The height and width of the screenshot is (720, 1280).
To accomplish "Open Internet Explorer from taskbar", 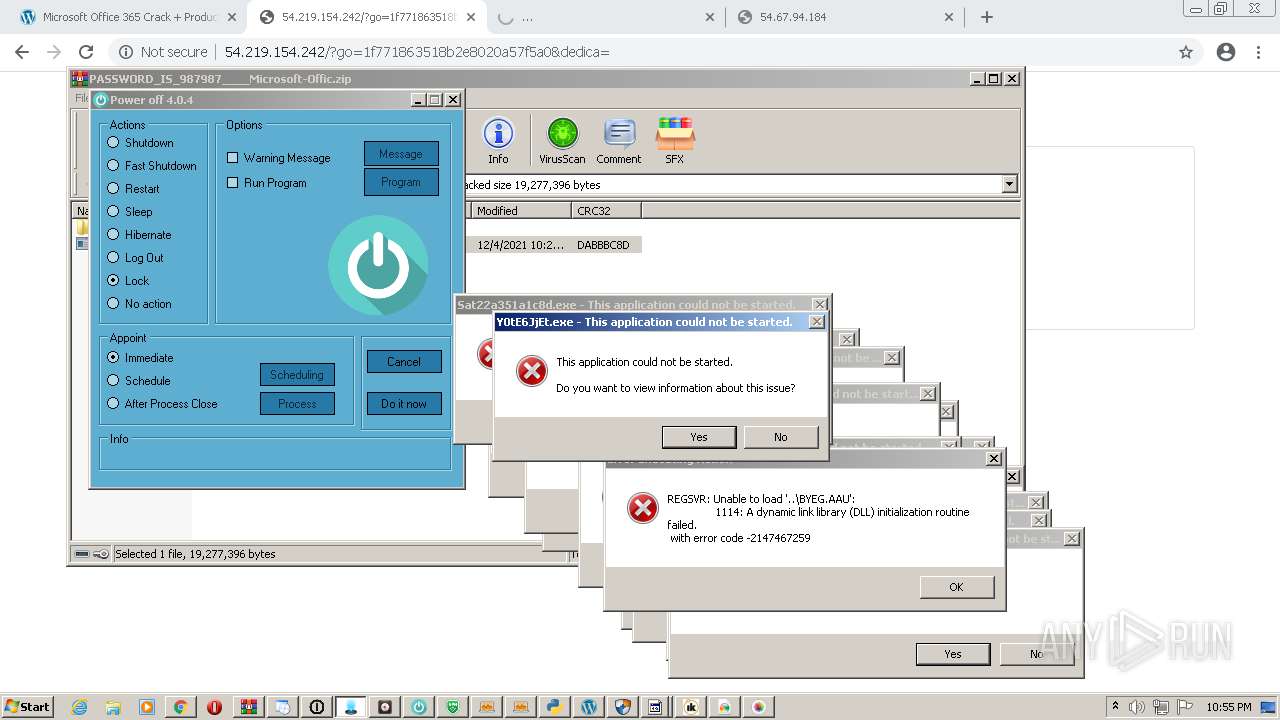I will (x=80, y=707).
